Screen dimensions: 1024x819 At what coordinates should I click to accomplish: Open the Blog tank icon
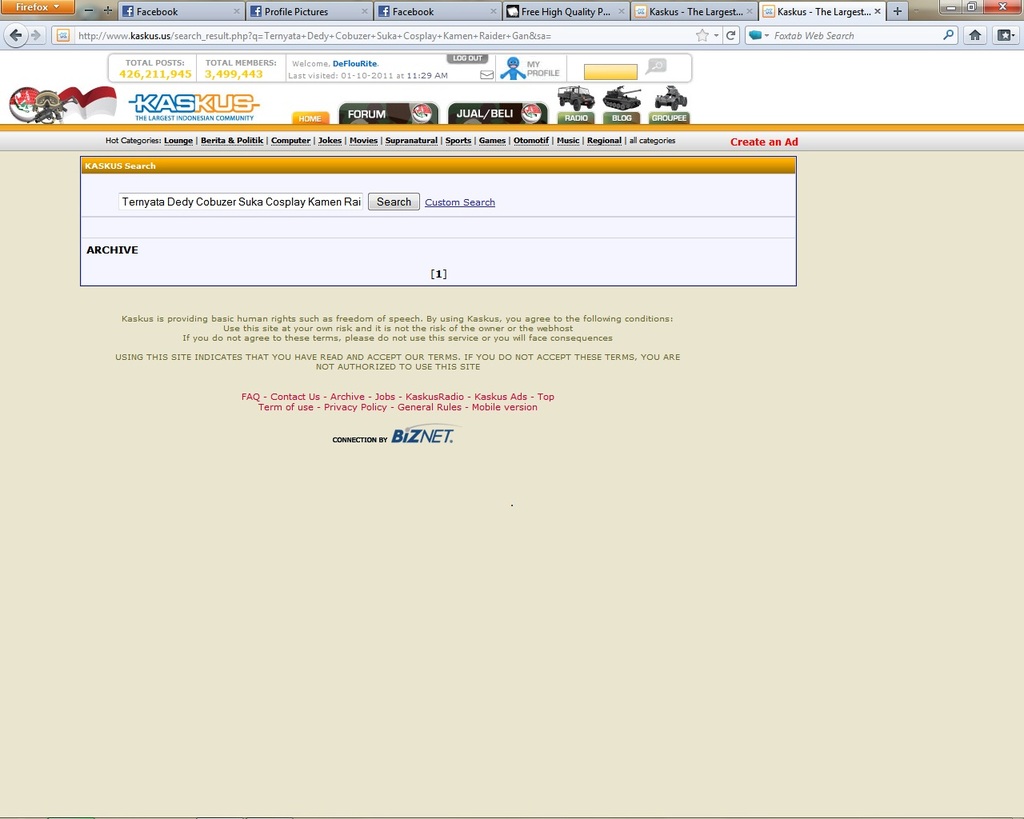pos(621,99)
